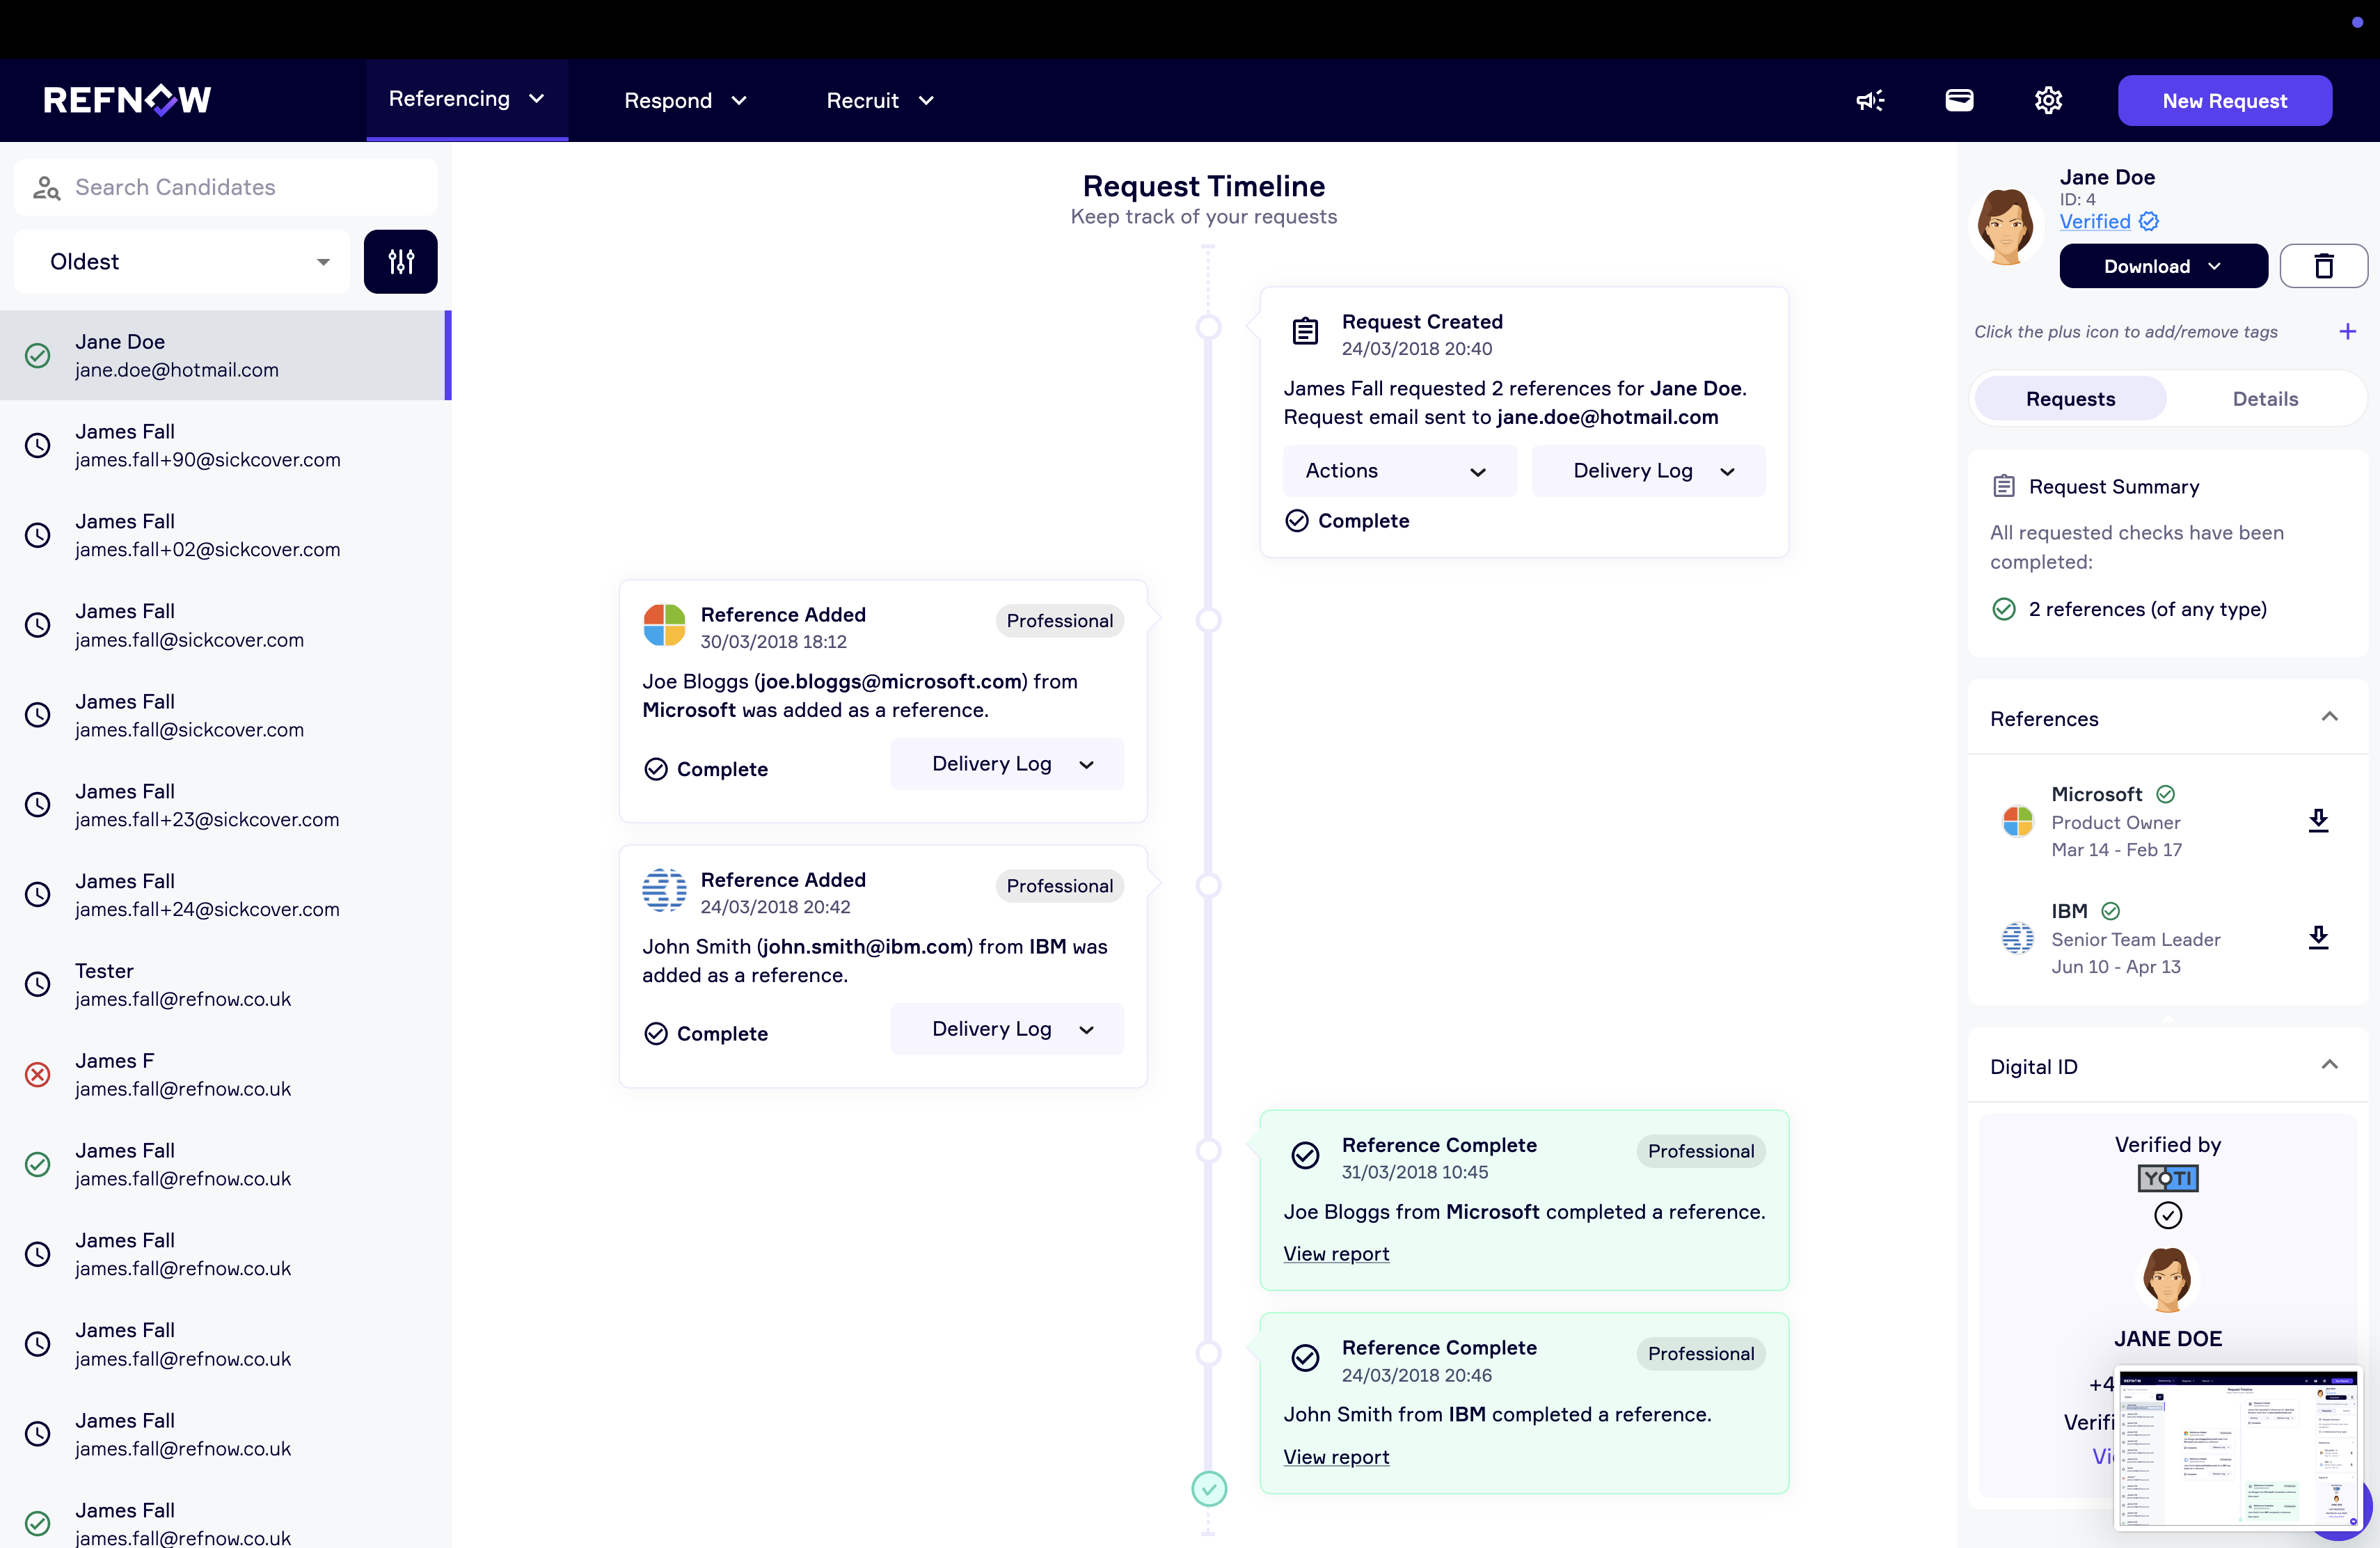The width and height of the screenshot is (2380, 1548).
Task: Download the Microsoft reference
Action: (x=2318, y=821)
